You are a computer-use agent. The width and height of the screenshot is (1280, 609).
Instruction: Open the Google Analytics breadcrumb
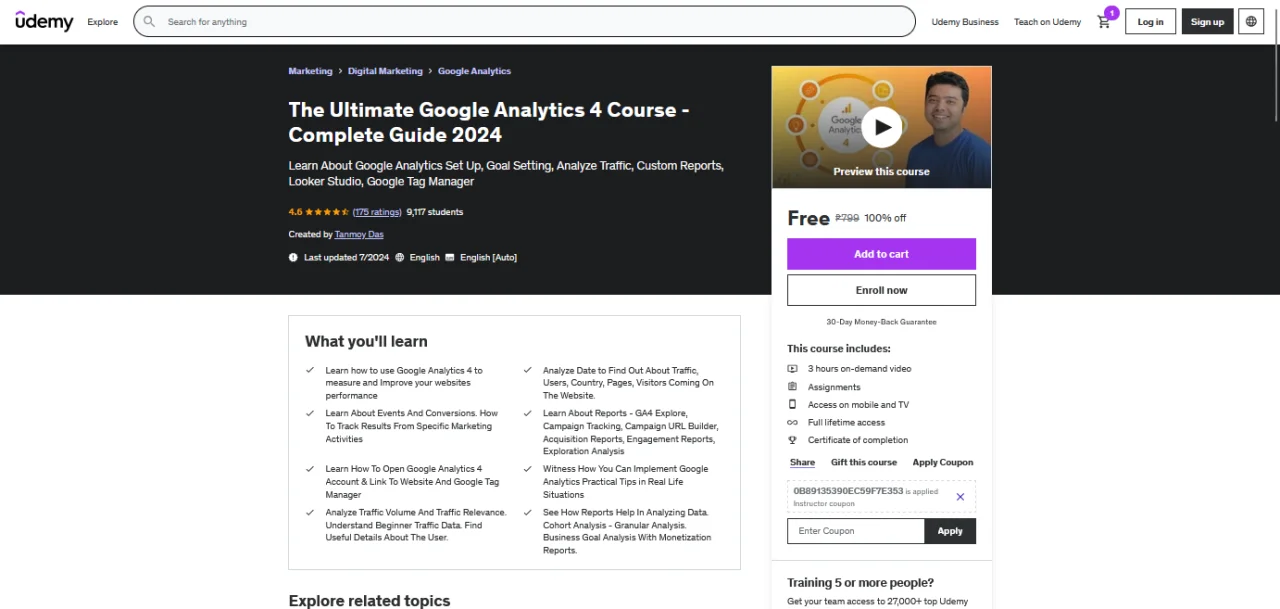click(x=474, y=71)
